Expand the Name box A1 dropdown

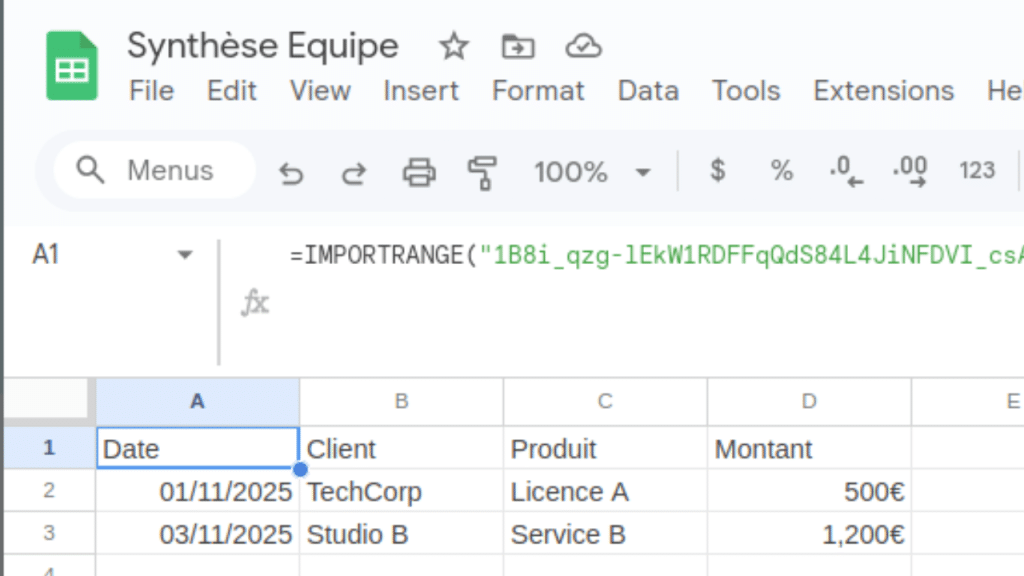(x=185, y=255)
